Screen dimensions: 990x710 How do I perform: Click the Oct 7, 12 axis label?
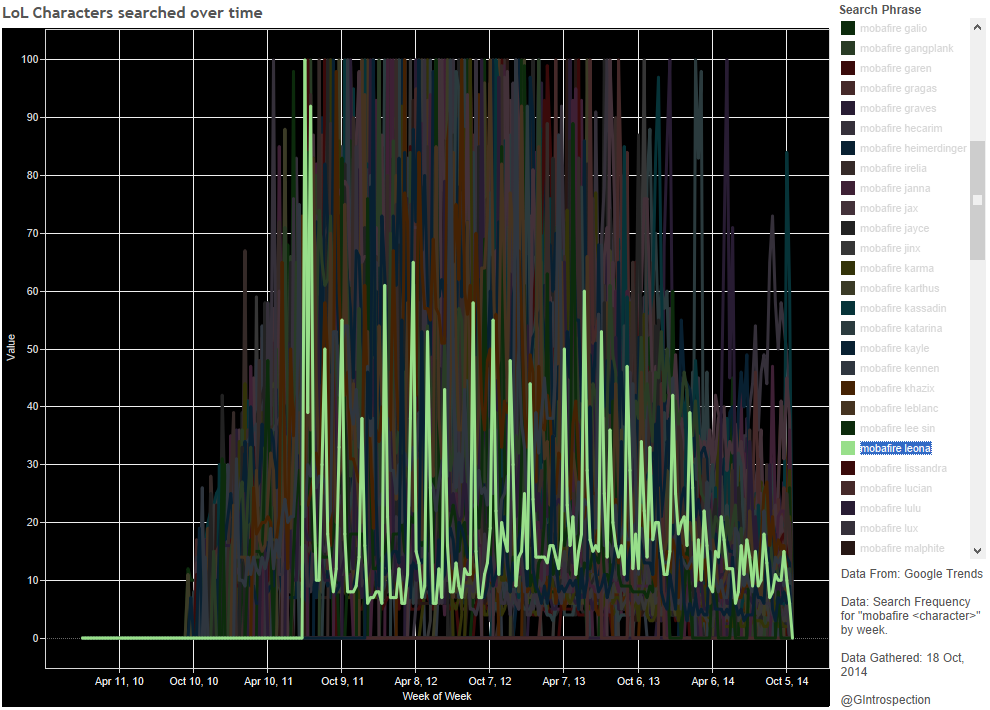point(490,681)
